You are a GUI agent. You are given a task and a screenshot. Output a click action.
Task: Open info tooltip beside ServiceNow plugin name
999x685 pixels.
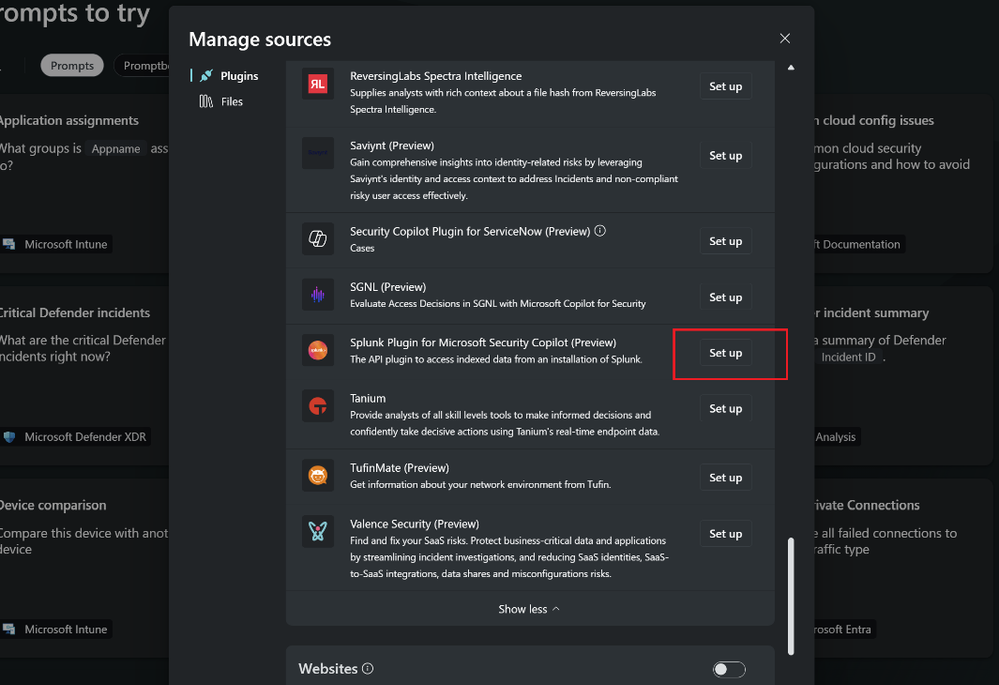pyautogui.click(x=600, y=231)
